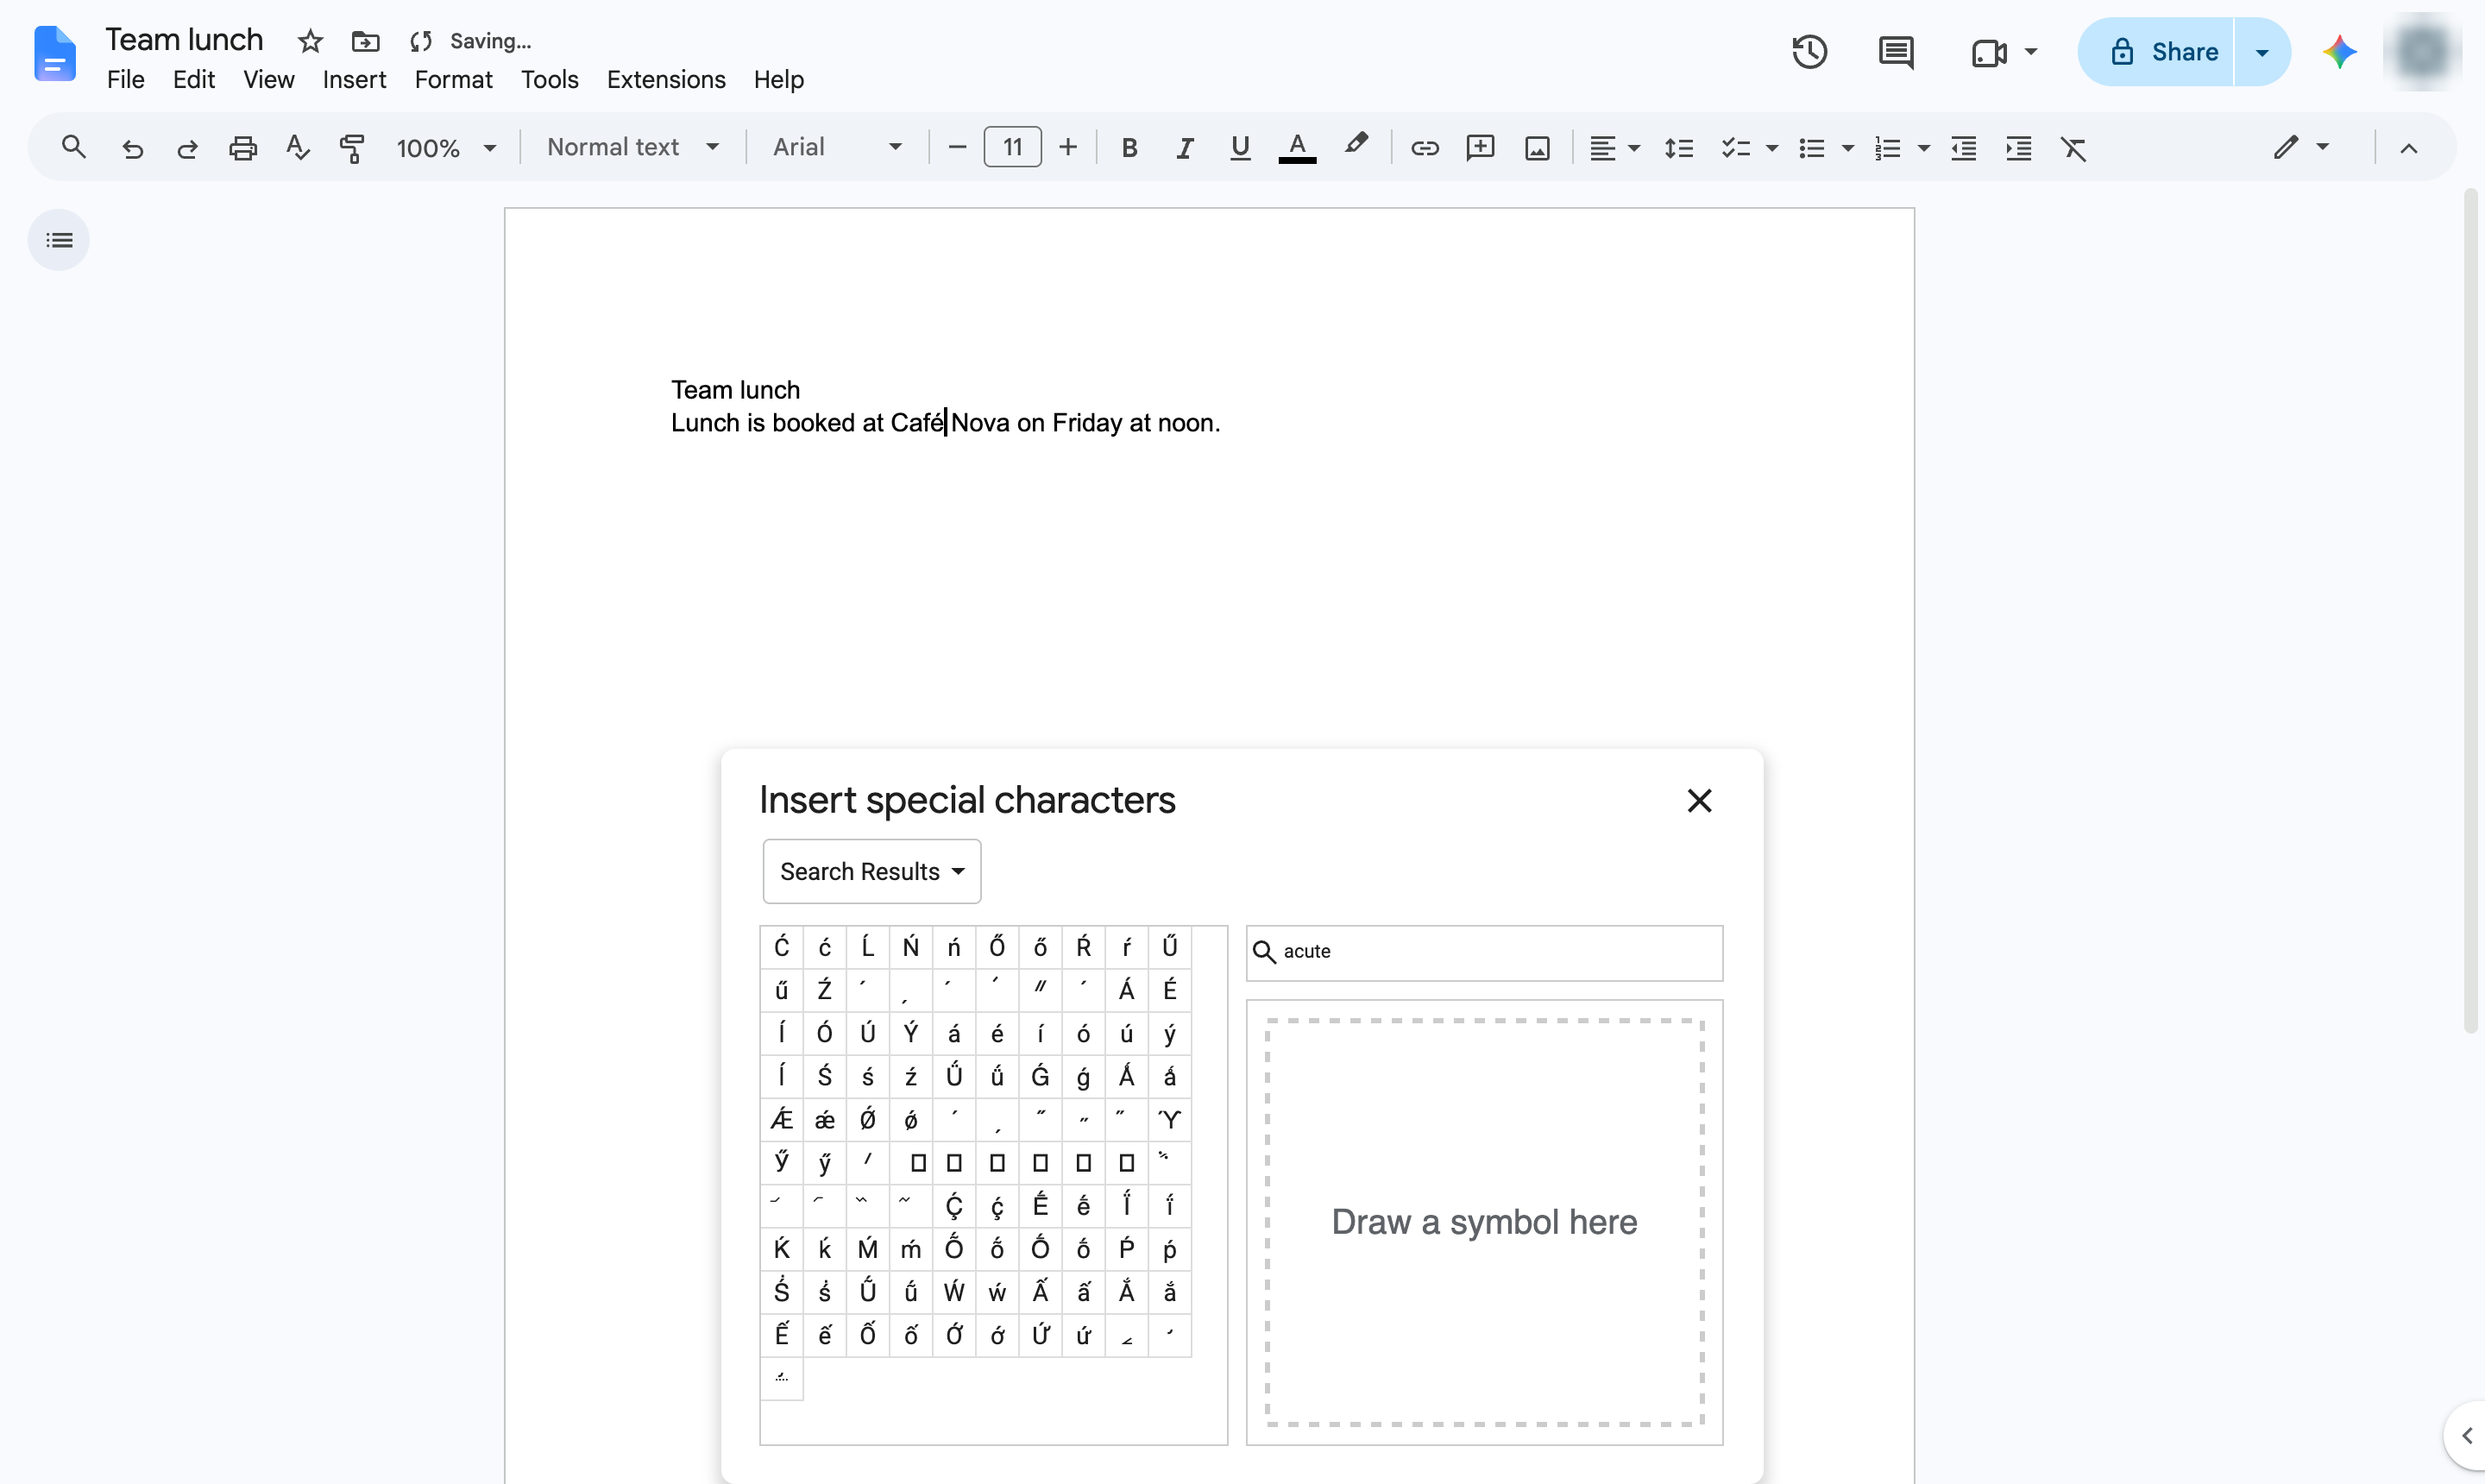The height and width of the screenshot is (1484, 2485).
Task: Toggle underline formatting
Action: pyautogui.click(x=1240, y=148)
